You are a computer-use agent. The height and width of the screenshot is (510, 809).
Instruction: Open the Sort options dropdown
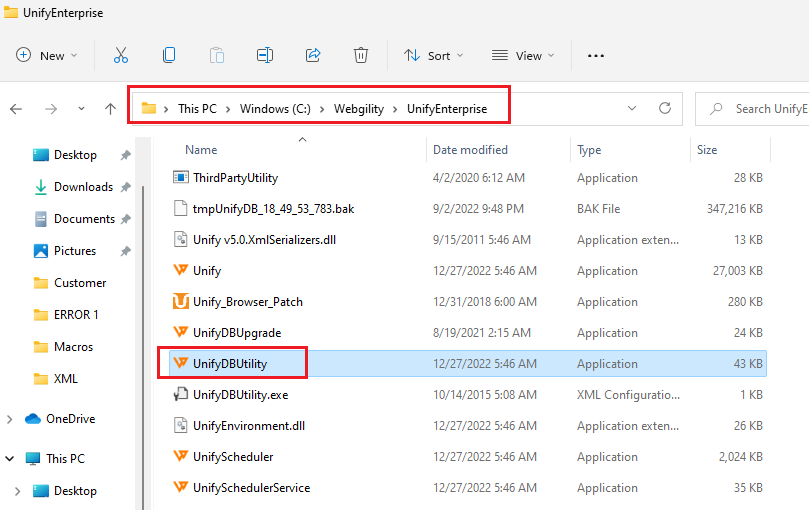pos(433,55)
